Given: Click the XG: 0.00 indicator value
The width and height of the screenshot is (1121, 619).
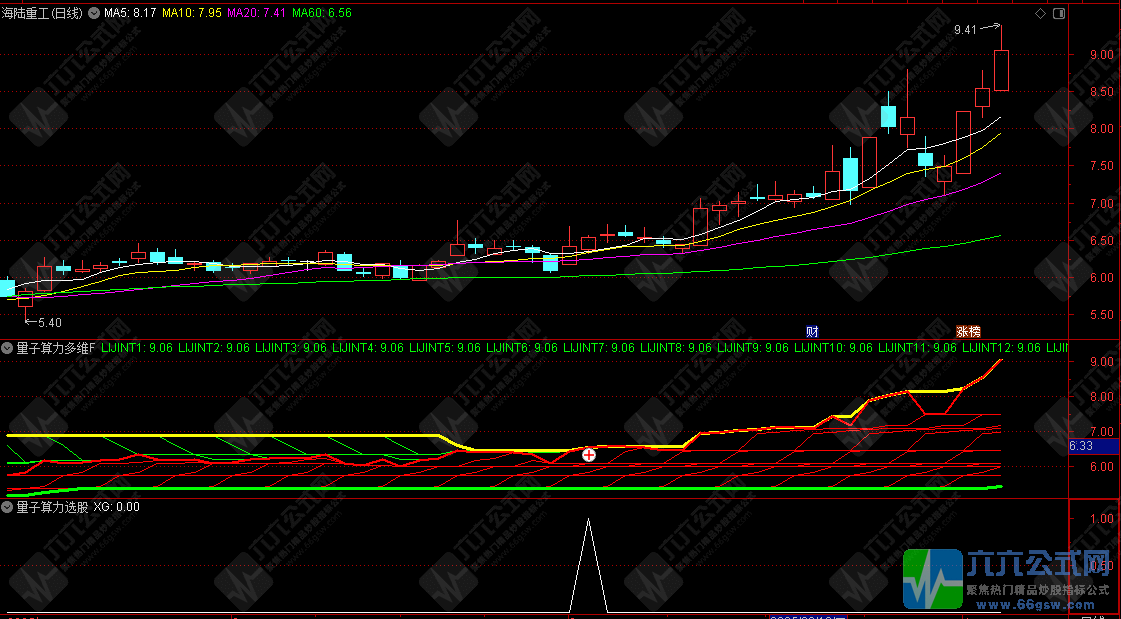Looking at the screenshot, I should click(x=117, y=507).
